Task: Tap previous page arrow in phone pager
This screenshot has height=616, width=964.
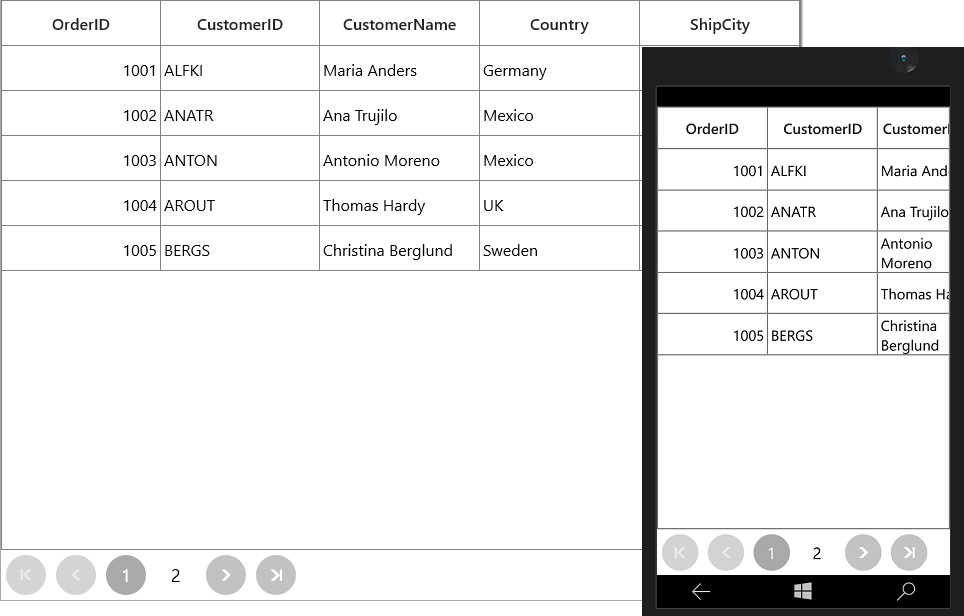Action: [726, 553]
